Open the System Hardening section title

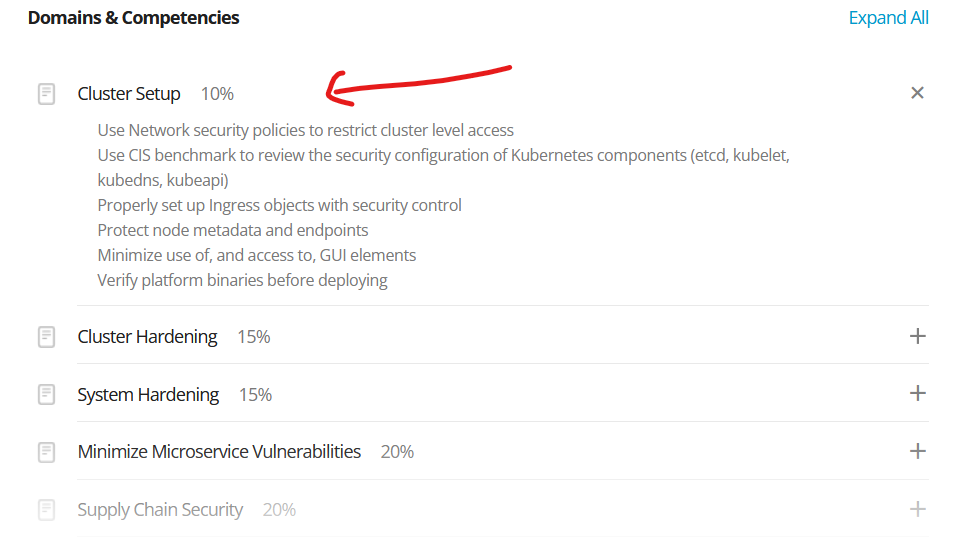148,395
